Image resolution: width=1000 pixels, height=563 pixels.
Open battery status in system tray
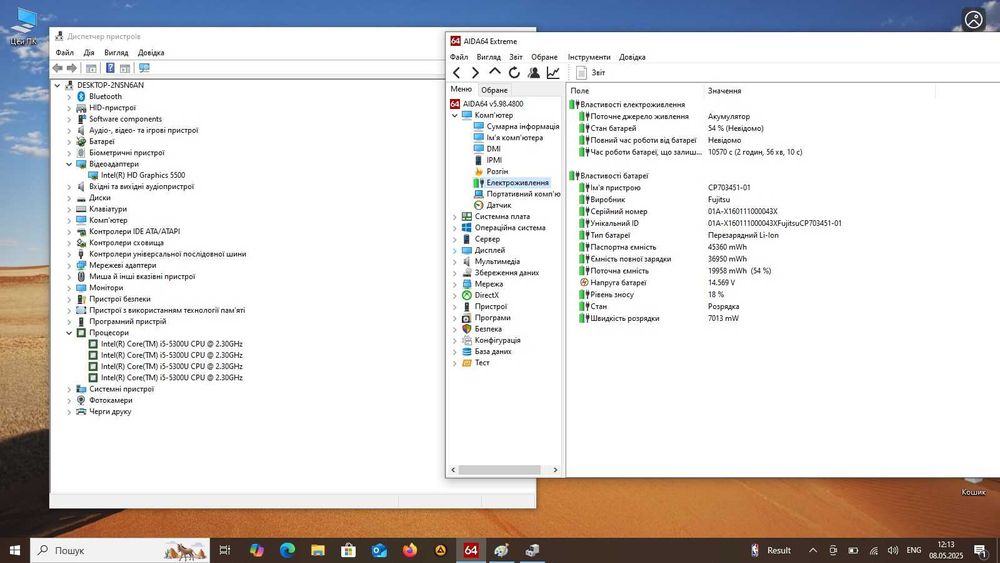(853, 550)
